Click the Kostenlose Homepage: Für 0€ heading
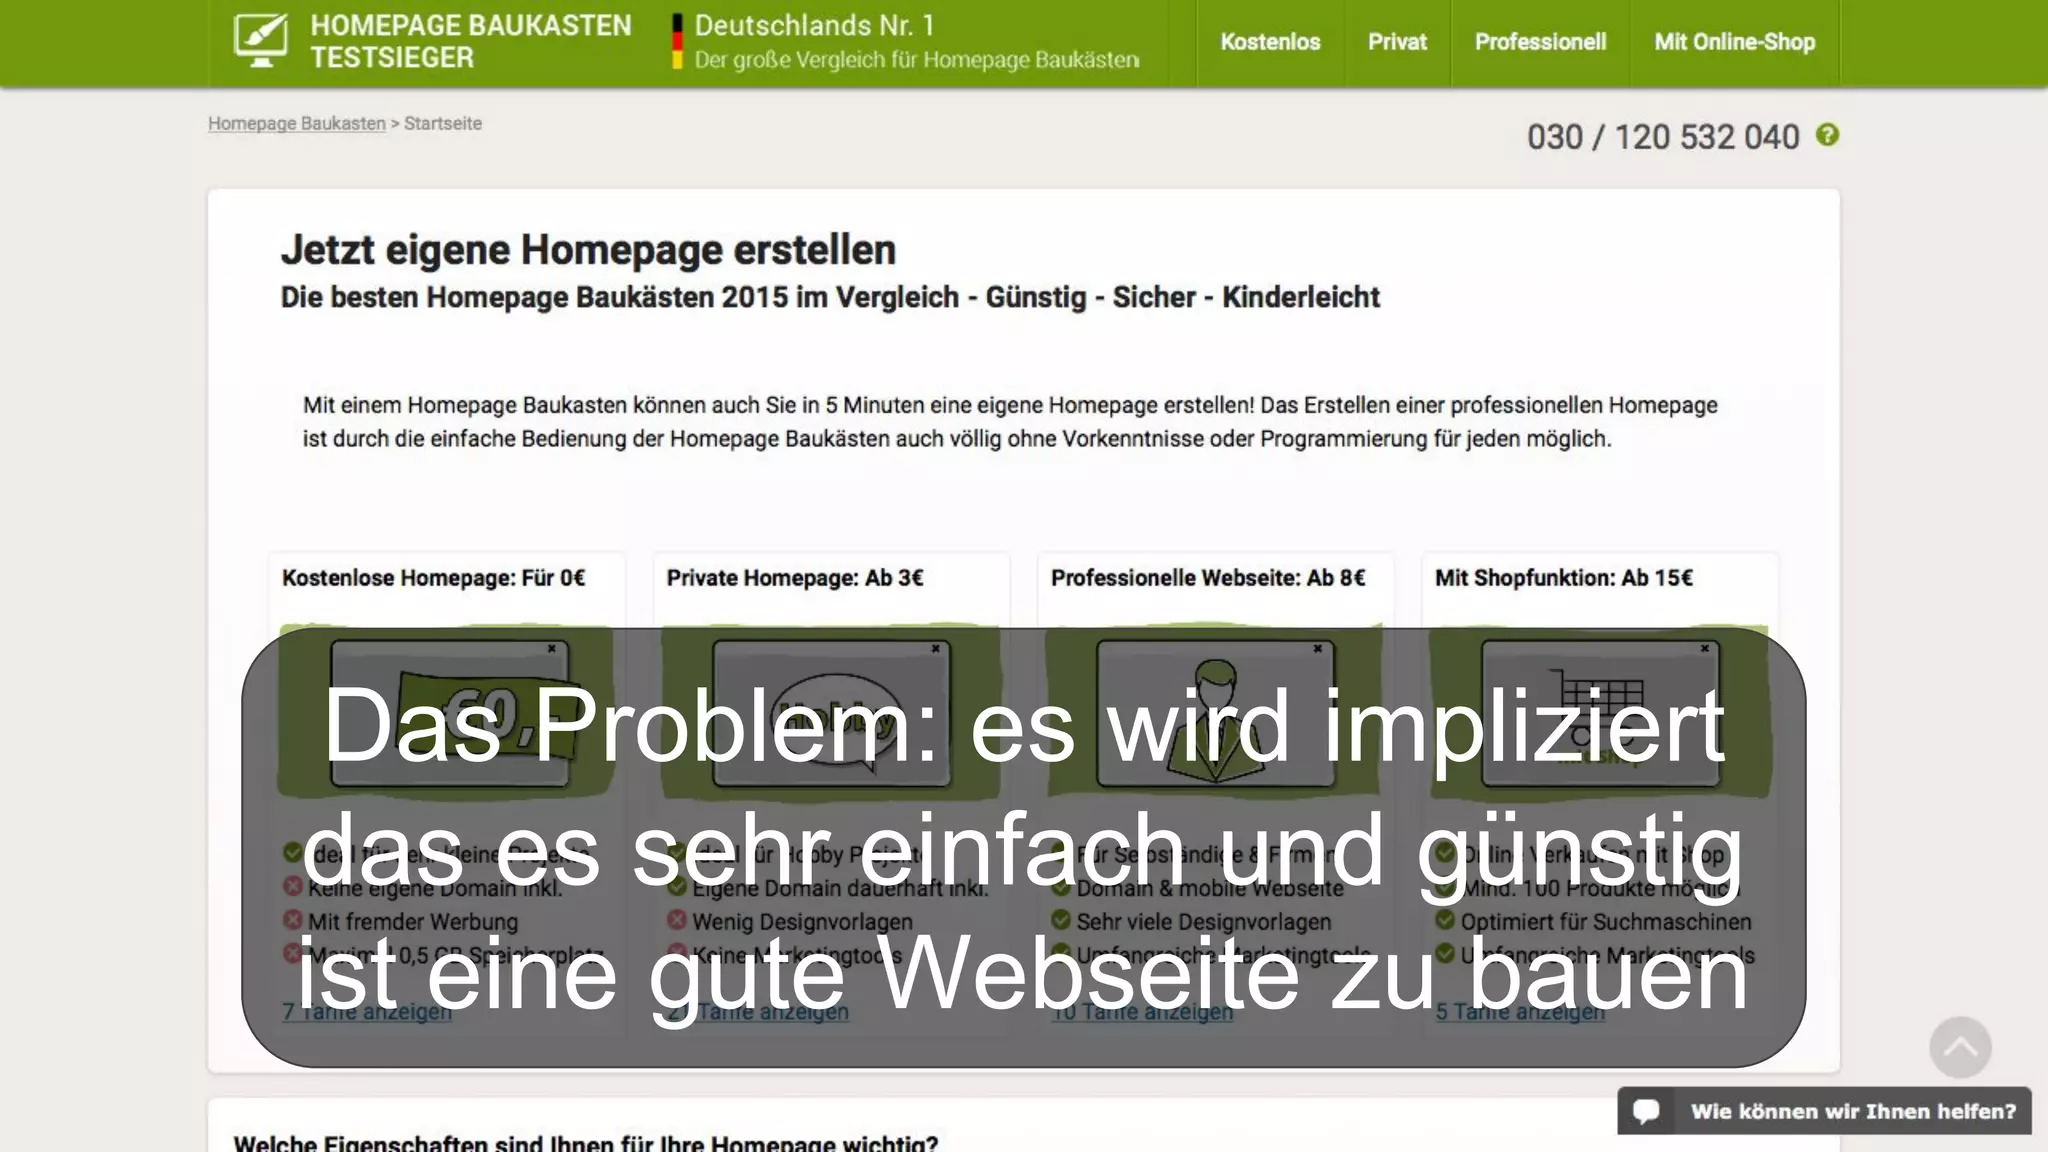 tap(433, 578)
